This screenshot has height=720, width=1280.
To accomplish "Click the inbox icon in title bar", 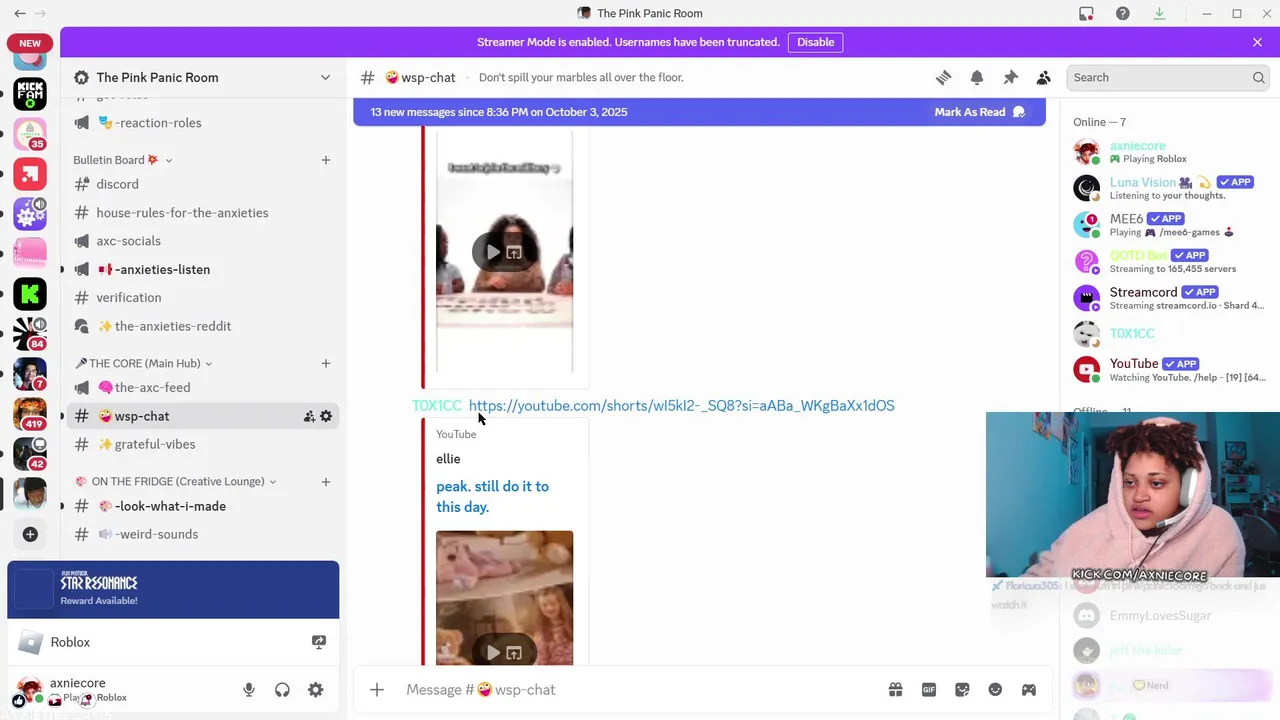I will coord(1086,13).
